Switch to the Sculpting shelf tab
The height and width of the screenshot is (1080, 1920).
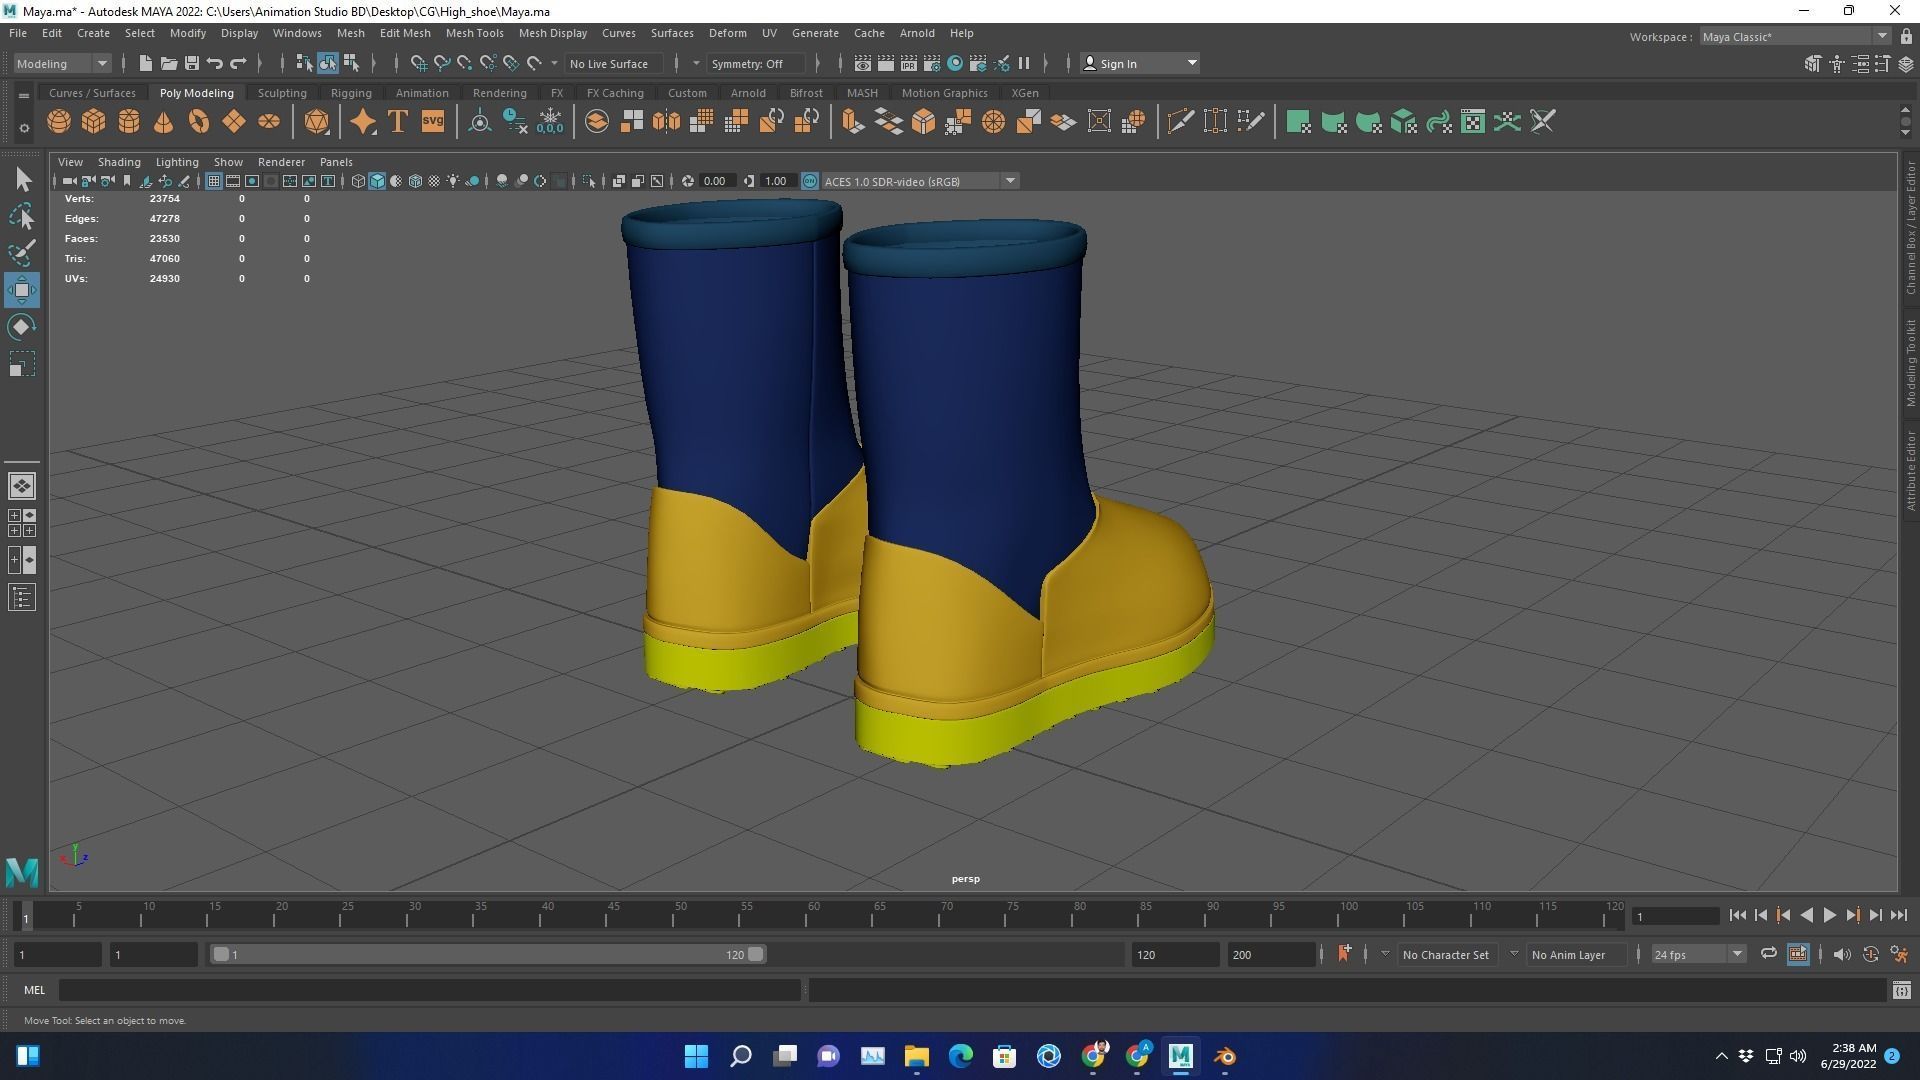282,93
